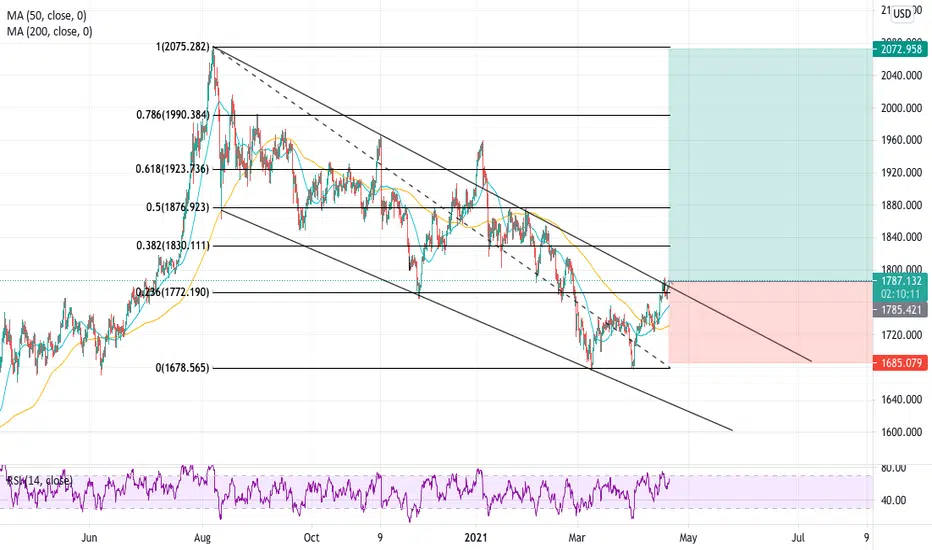Image resolution: width=932 pixels, height=550 pixels.
Task: Click the Jul date on time axis
Action: pos(798,538)
